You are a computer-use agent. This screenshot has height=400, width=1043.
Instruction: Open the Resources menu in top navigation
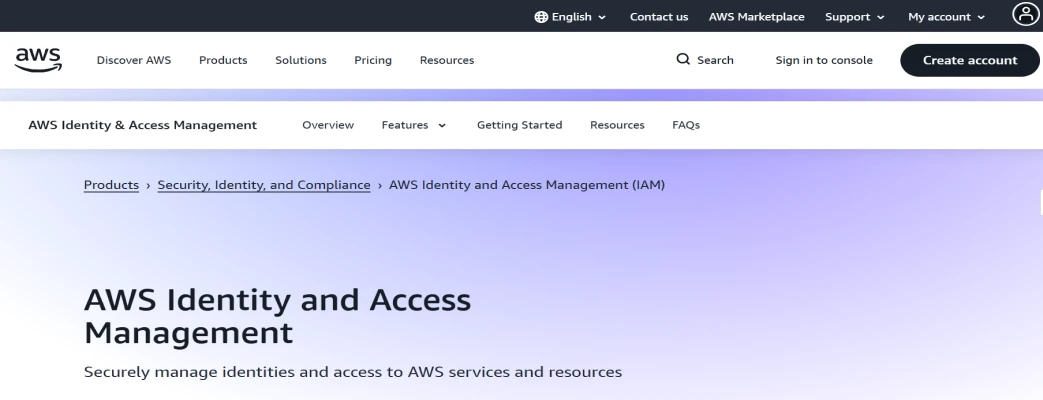point(447,60)
